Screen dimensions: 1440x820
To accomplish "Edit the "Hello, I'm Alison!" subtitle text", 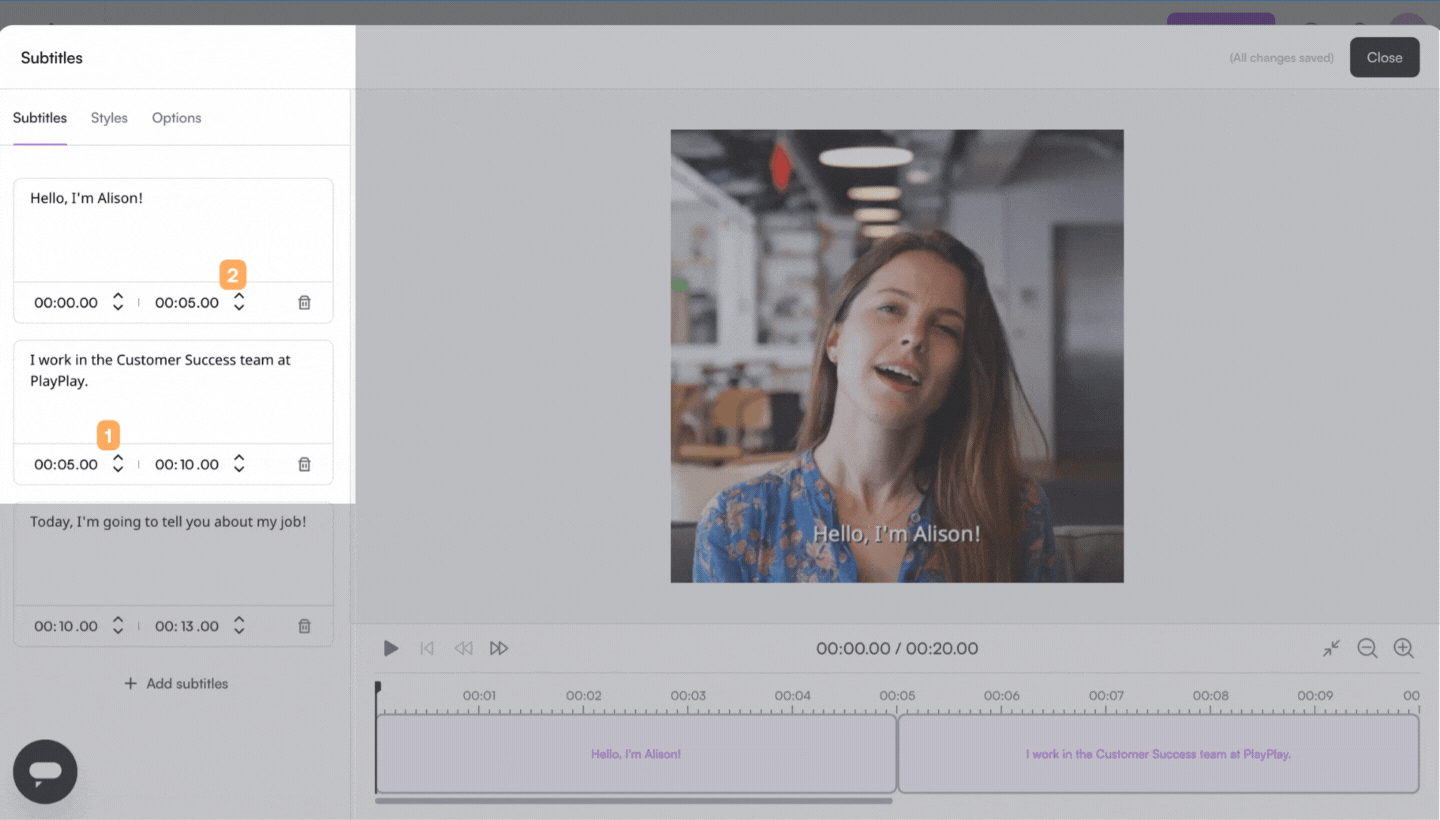I will pos(173,230).
